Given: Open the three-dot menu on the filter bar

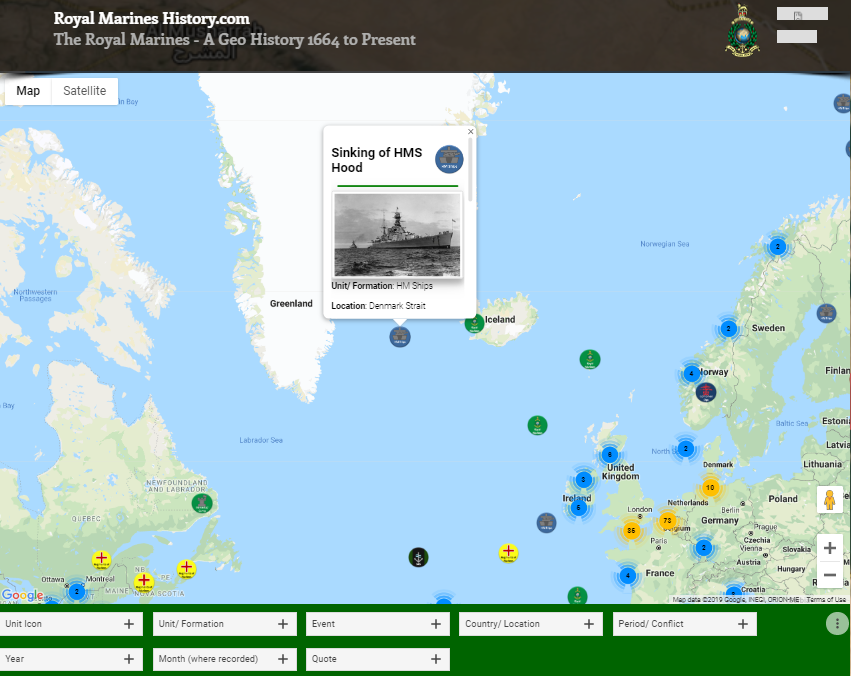Looking at the screenshot, I should click(837, 622).
